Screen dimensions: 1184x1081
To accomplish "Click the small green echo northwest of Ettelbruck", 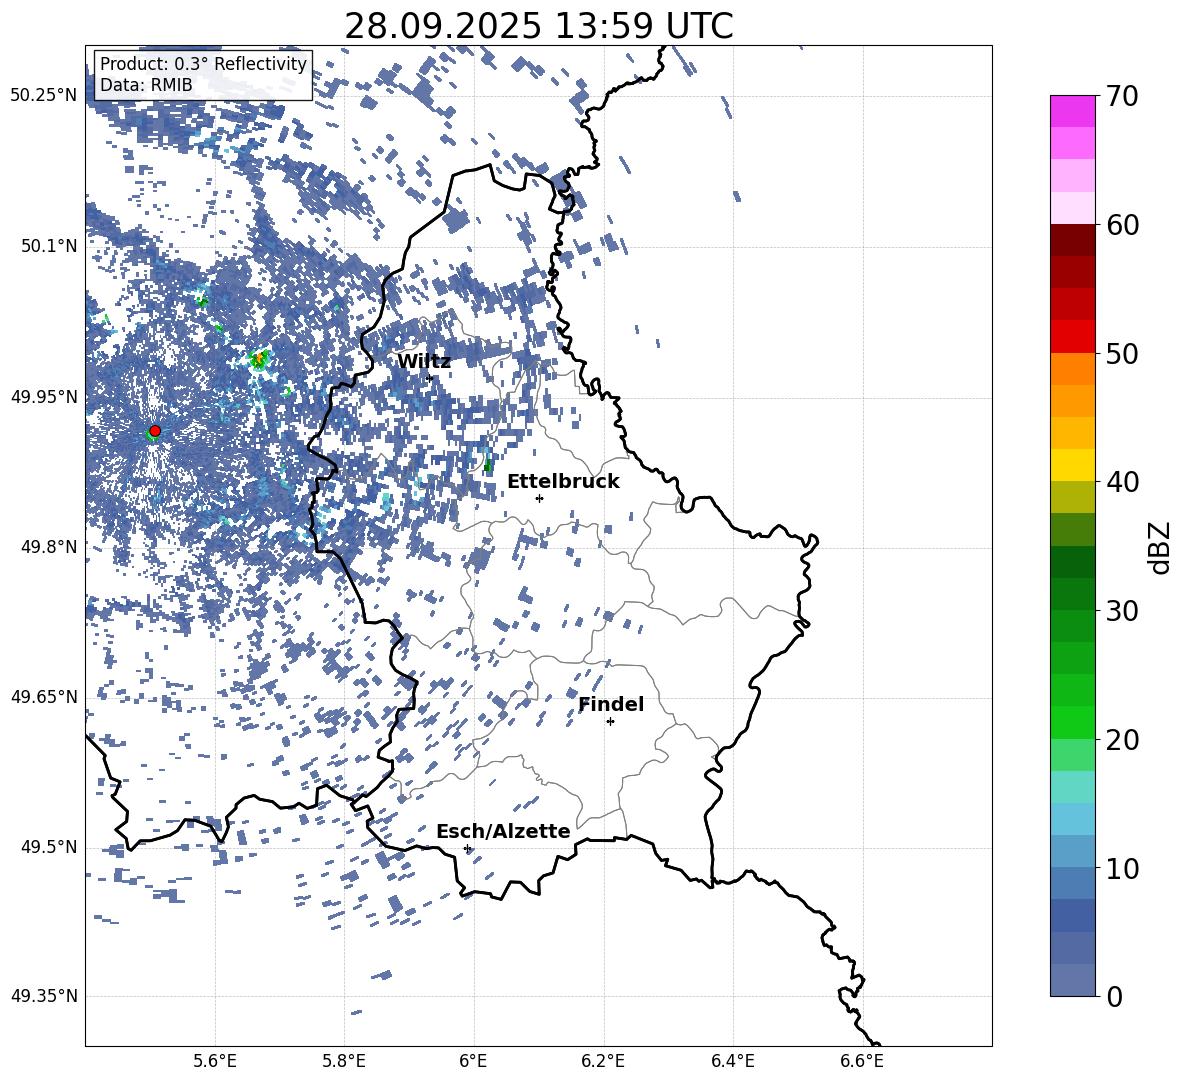I will point(488,465).
